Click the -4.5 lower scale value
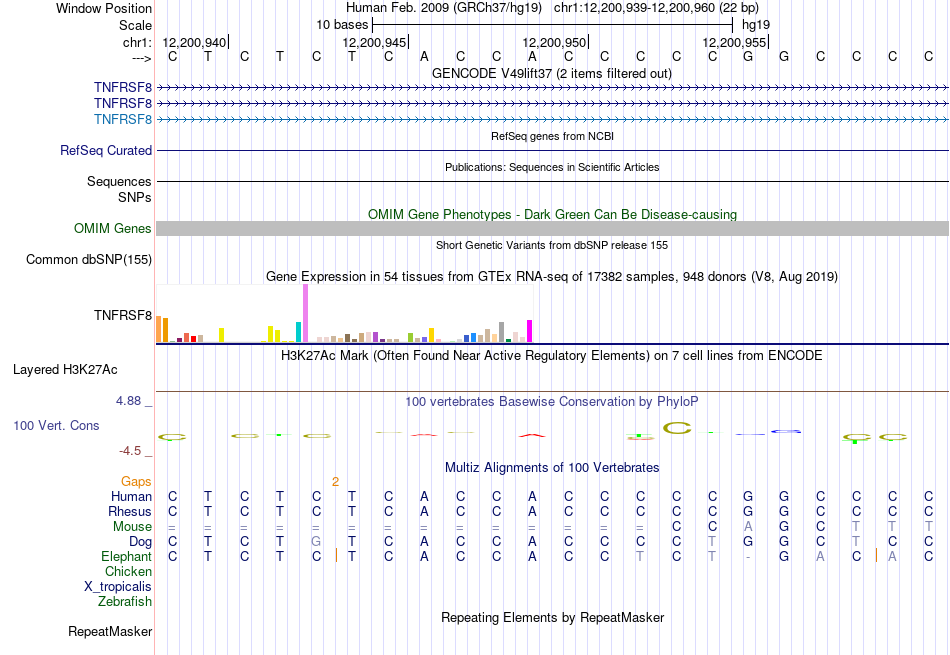This screenshot has height=655, width=950. 130,451
